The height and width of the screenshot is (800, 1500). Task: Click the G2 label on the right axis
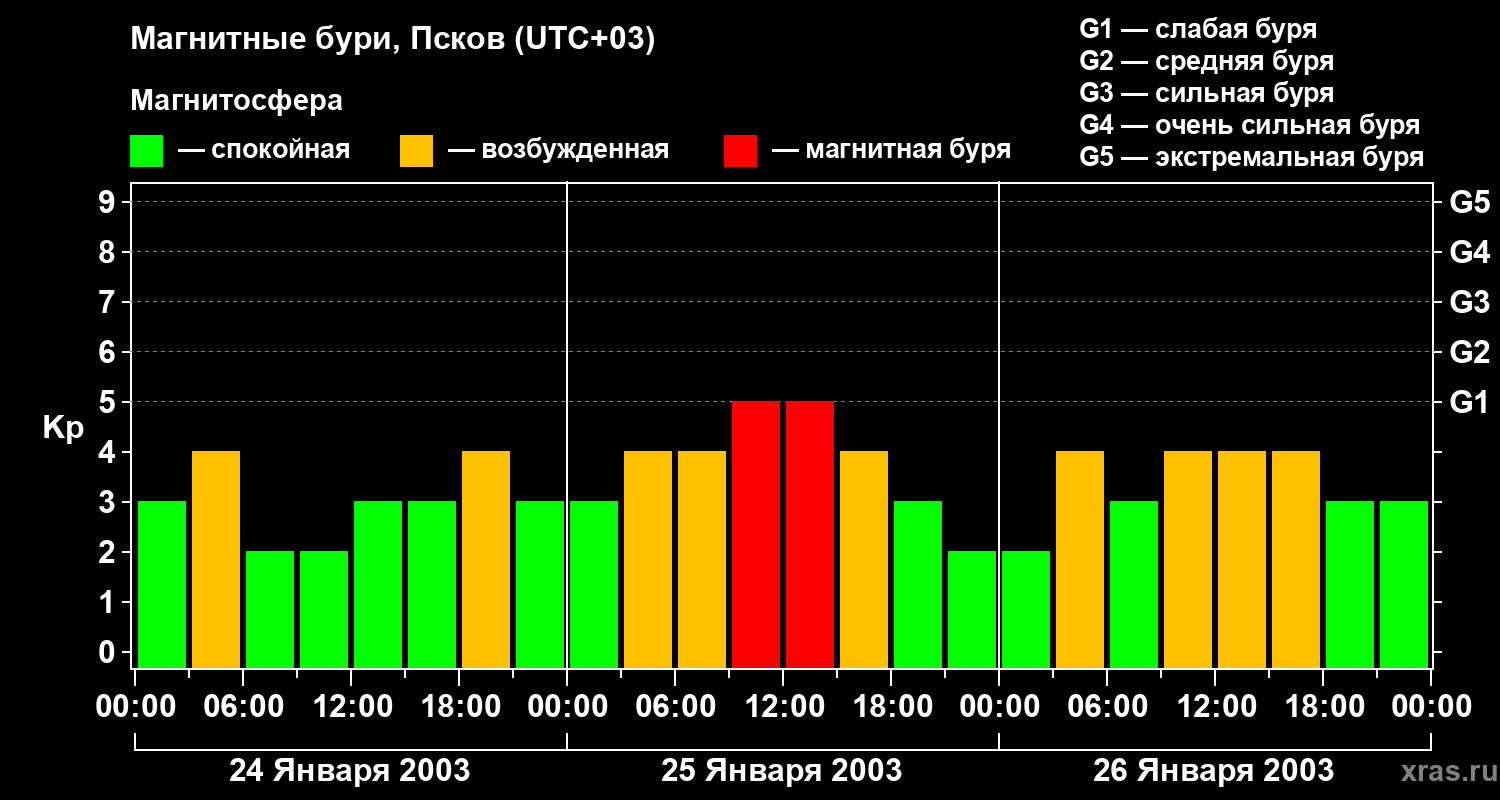pyautogui.click(x=1469, y=352)
